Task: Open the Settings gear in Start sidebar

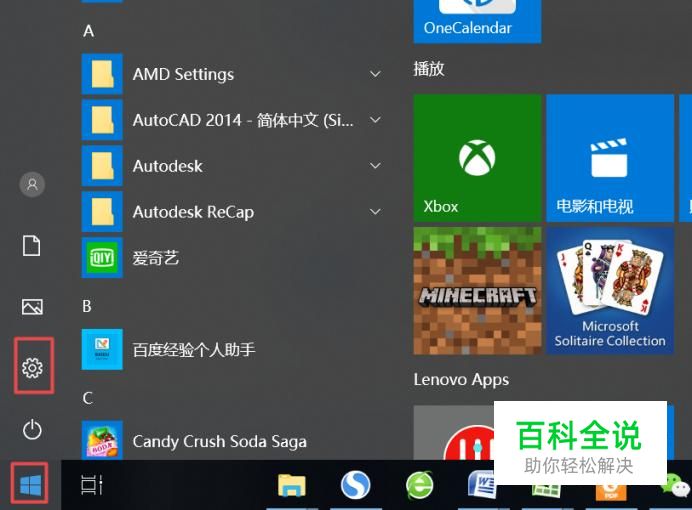Action: (x=32, y=368)
